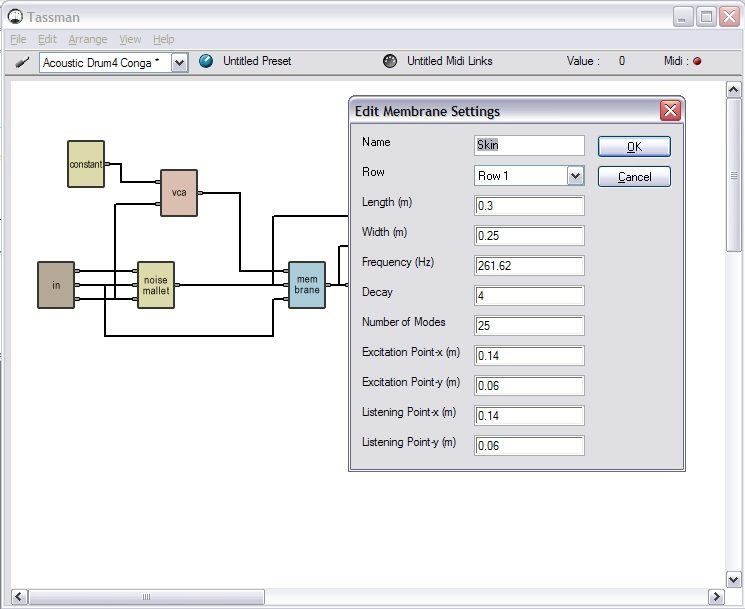The height and width of the screenshot is (609, 745).
Task: Click the Name field containing Skin
Action: [529, 145]
